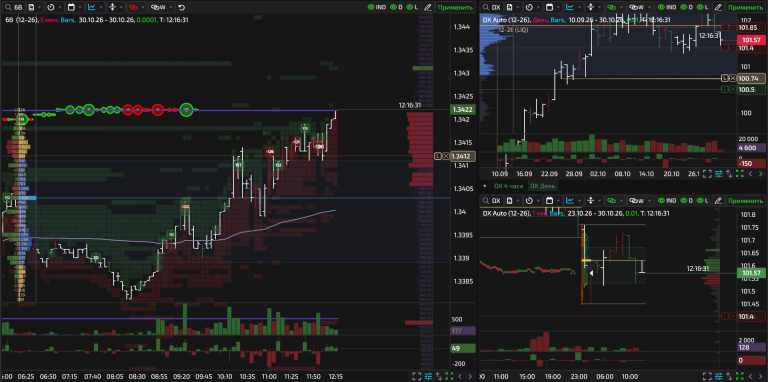Click the vertical scaling arrows icon in 6B chart
The width and height of the screenshot is (768, 382).
(x=111, y=7)
